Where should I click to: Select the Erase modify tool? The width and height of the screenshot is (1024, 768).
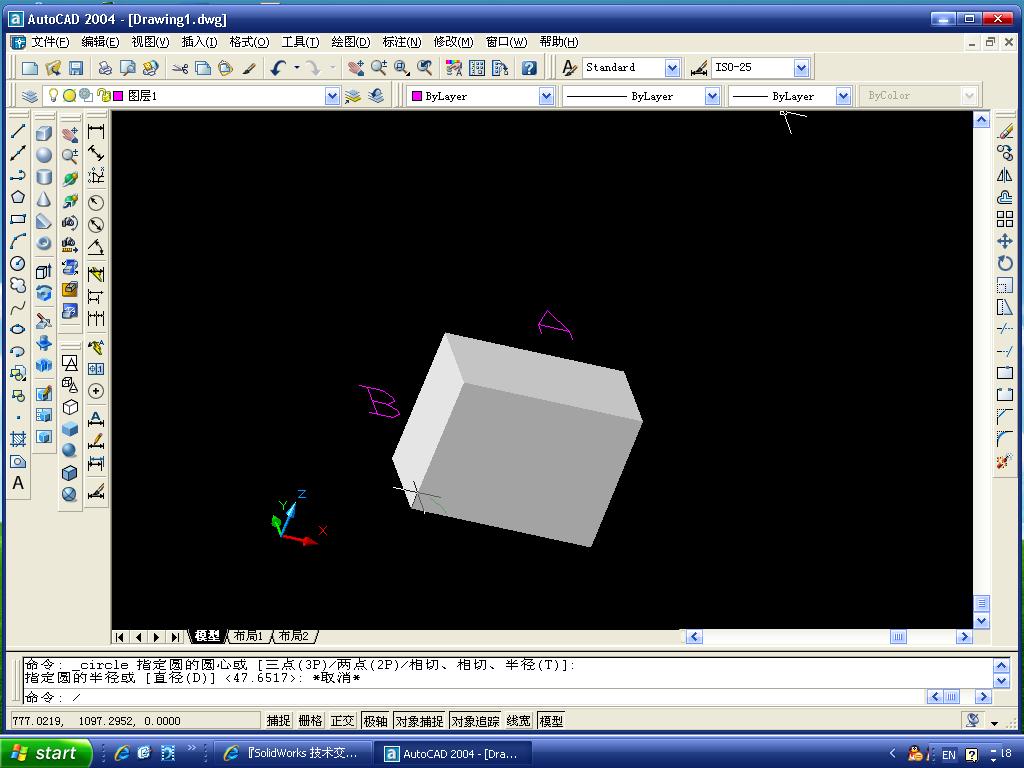(x=1005, y=131)
